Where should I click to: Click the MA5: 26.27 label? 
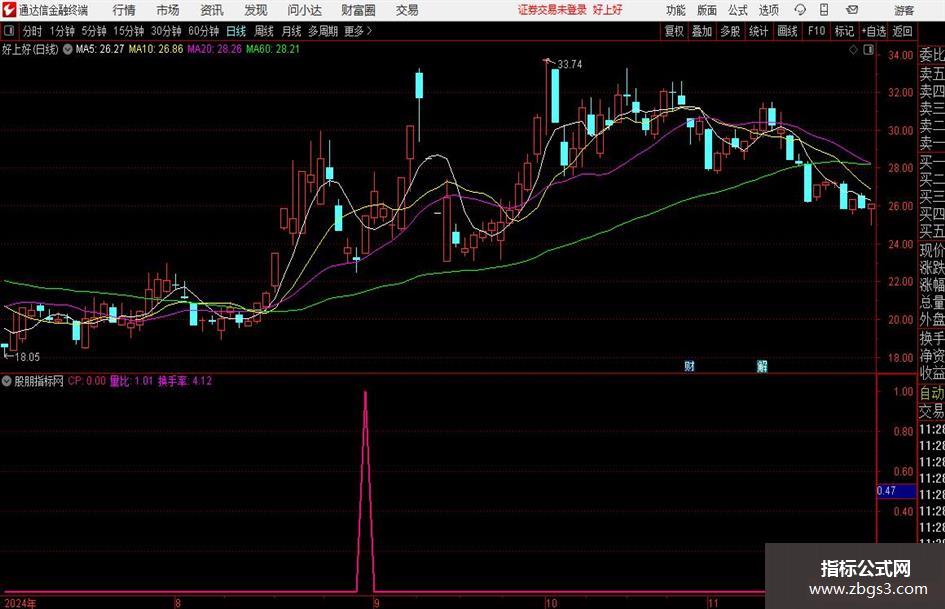point(100,49)
